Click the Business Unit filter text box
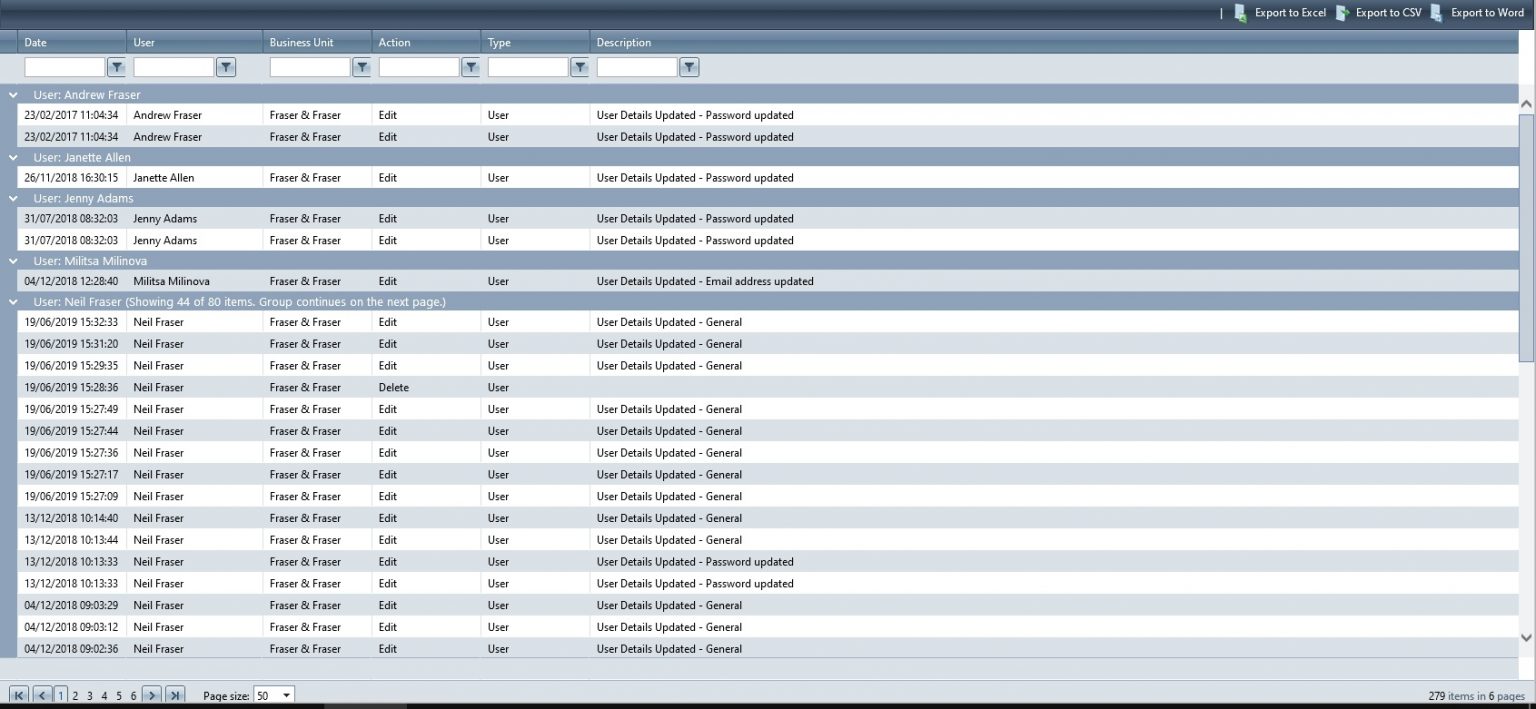The image size is (1536, 709). point(310,67)
